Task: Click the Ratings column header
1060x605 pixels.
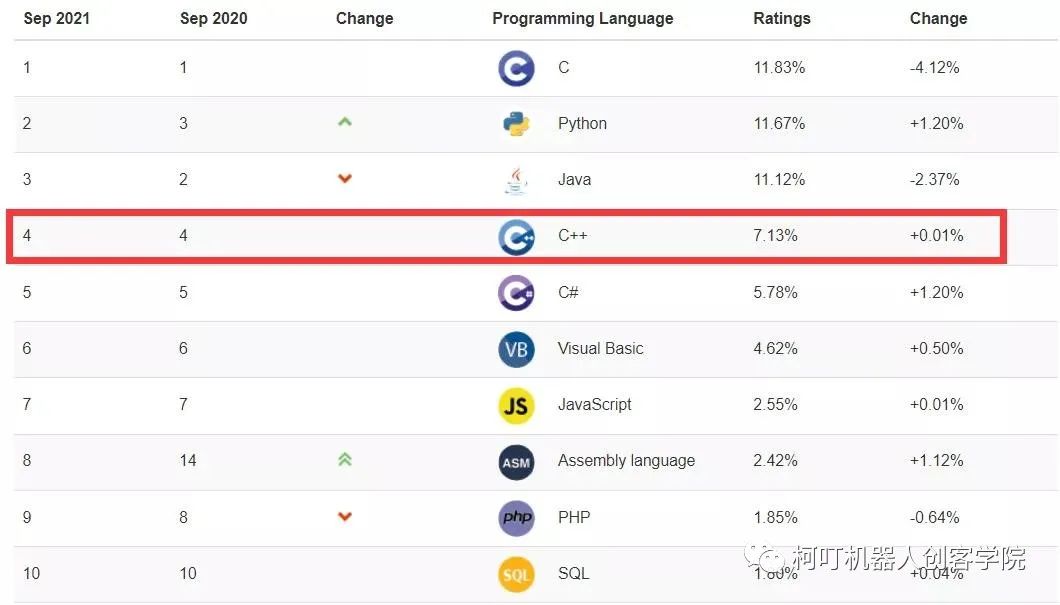Action: [x=781, y=19]
